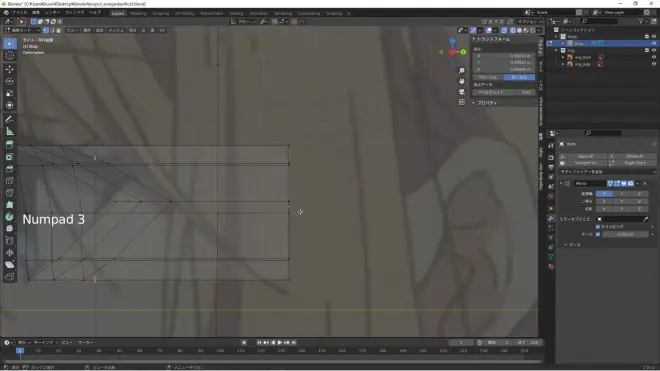Viewport: 660px width, 371px height.
Task: Toggle X-ray display in viewport header
Action: 504,30
